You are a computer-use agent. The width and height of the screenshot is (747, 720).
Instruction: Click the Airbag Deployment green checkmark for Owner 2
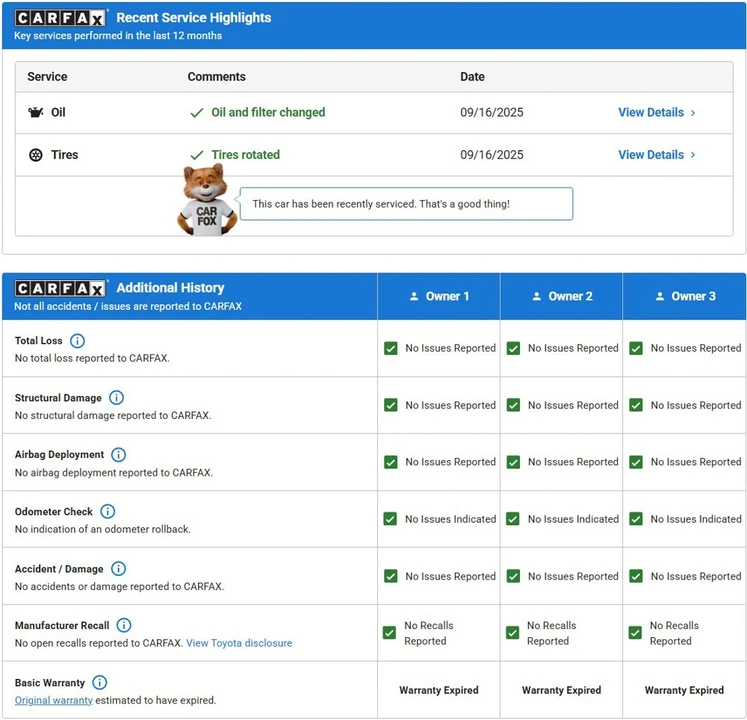pyautogui.click(x=513, y=462)
